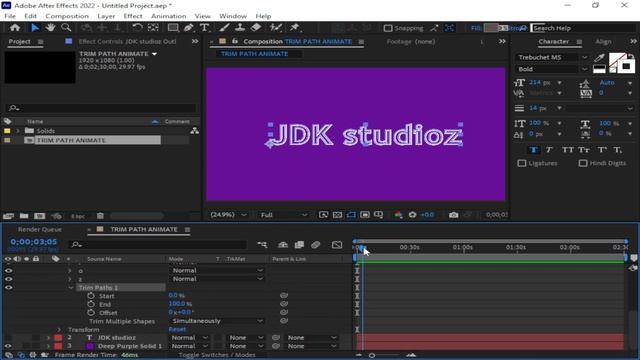
Task: Select the Rectangle shape tool
Action: [x=173, y=28]
